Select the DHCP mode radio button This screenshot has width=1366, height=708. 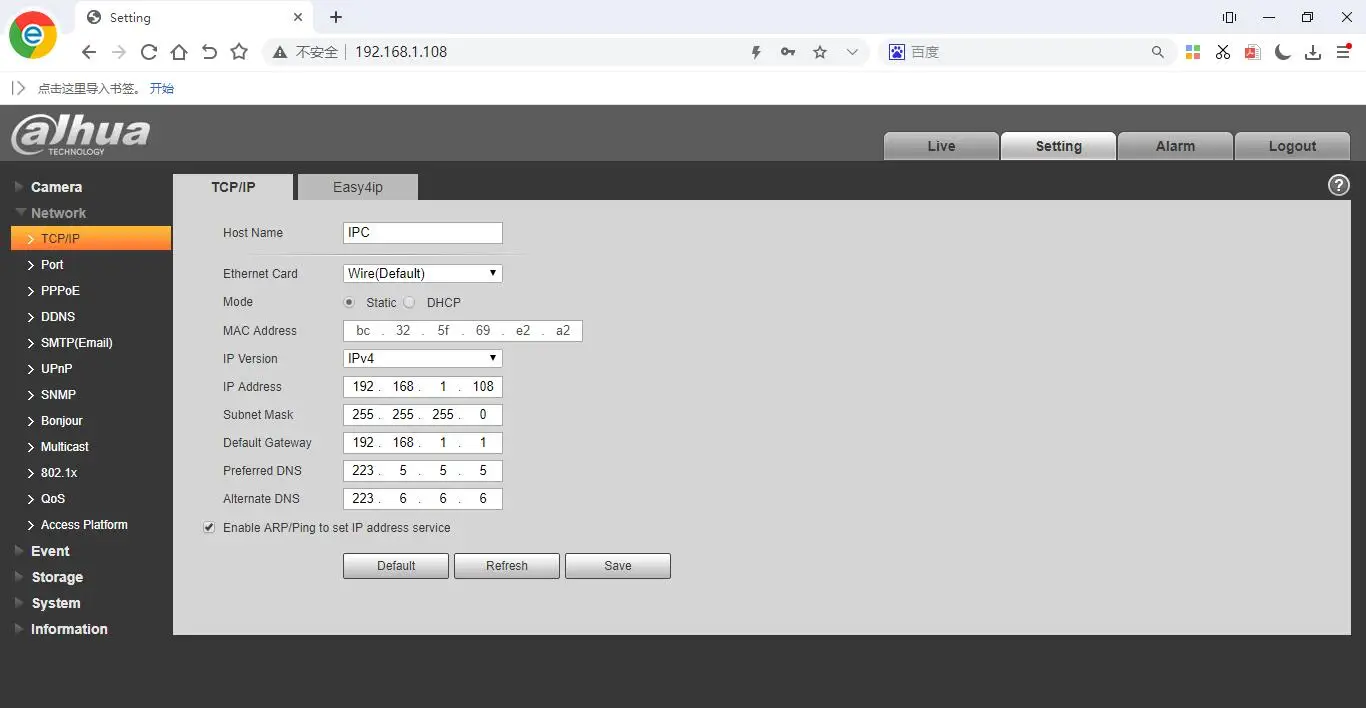(x=409, y=302)
